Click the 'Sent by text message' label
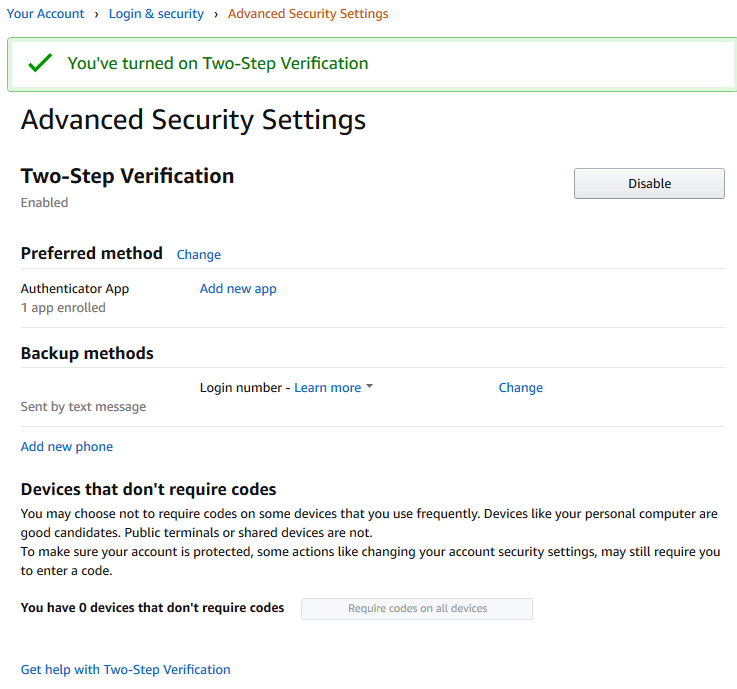This screenshot has height=689, width=737. [x=83, y=407]
